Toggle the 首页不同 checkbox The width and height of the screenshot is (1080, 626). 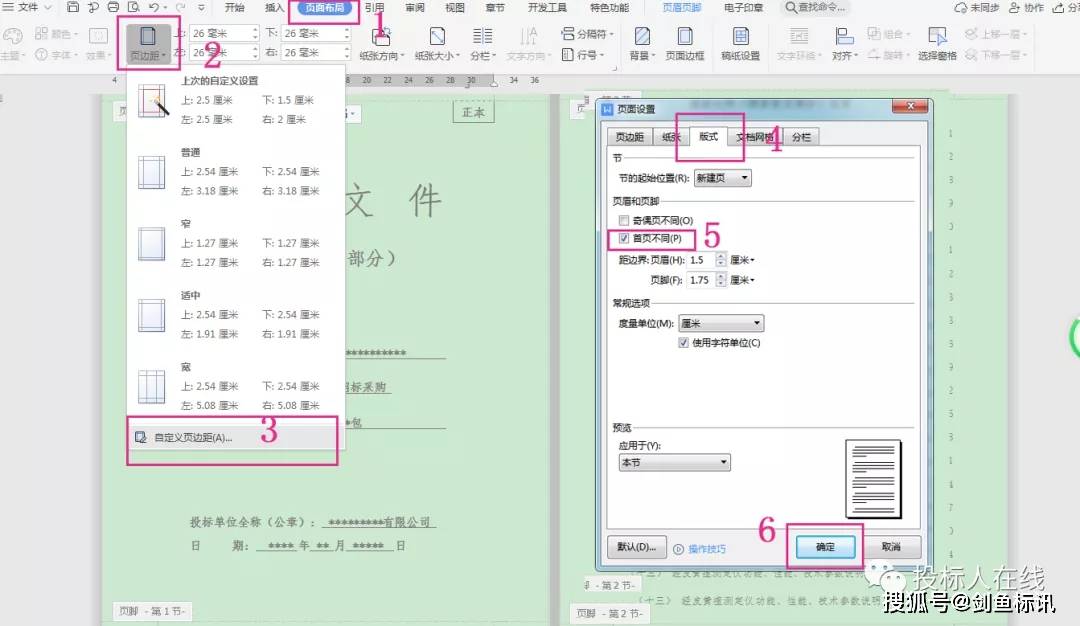point(624,238)
